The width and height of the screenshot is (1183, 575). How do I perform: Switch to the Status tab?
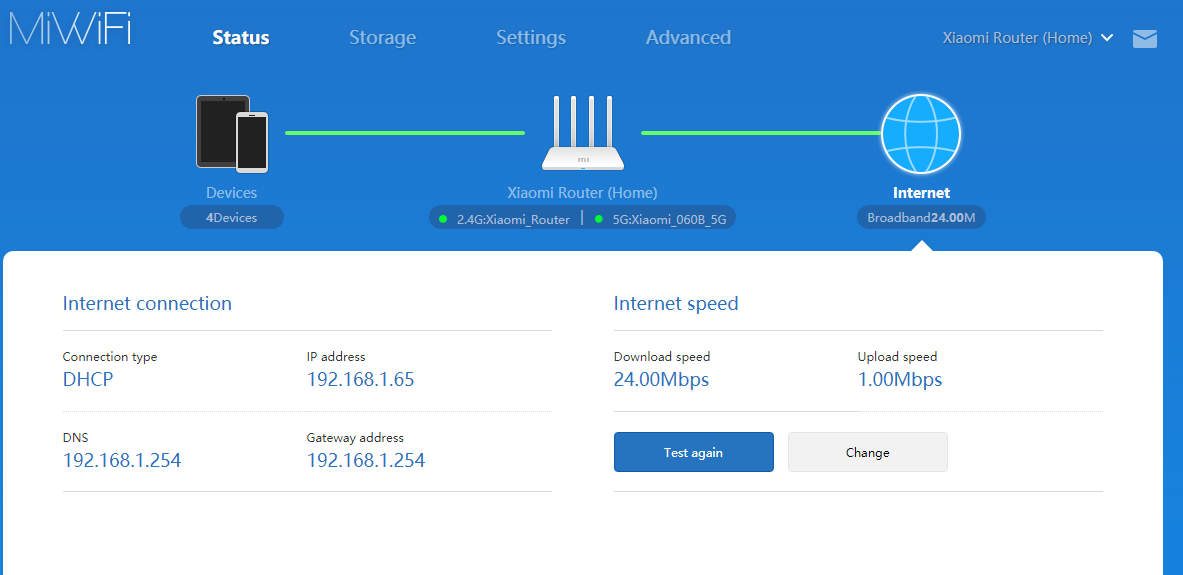pyautogui.click(x=241, y=38)
